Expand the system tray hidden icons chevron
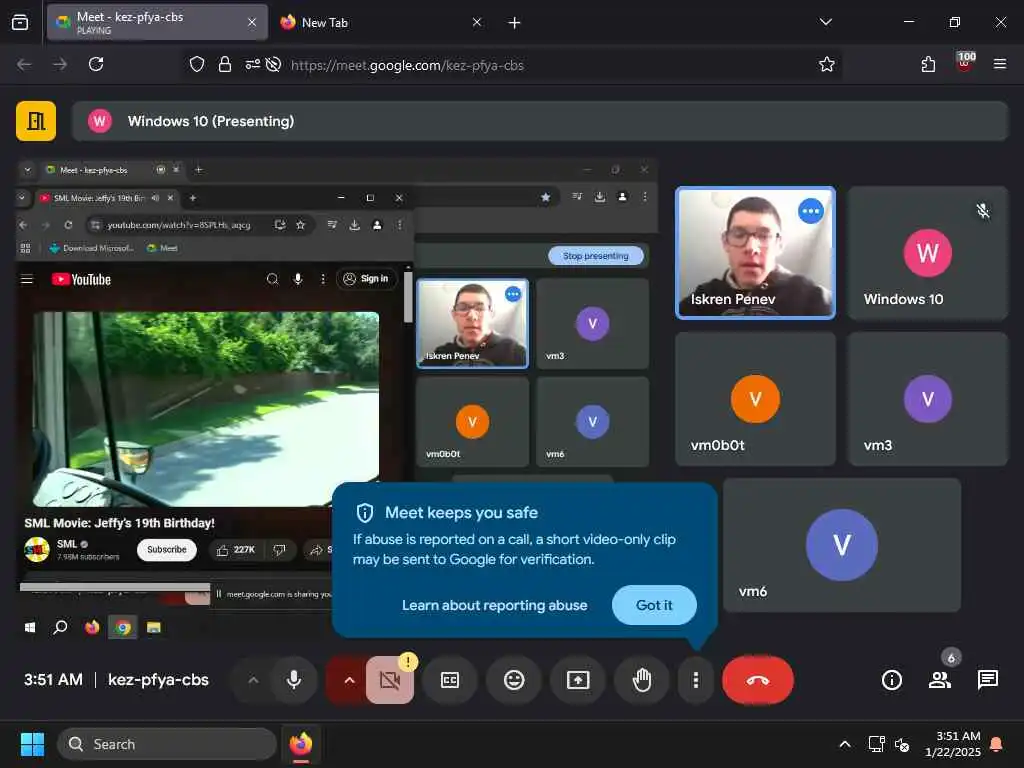This screenshot has width=1024, height=768. (844, 744)
